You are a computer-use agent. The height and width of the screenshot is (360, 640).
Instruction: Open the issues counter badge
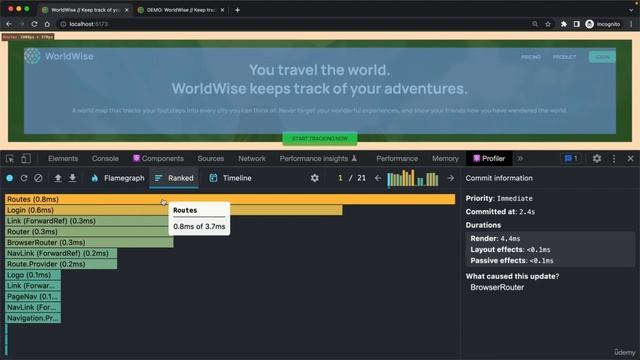[571, 158]
